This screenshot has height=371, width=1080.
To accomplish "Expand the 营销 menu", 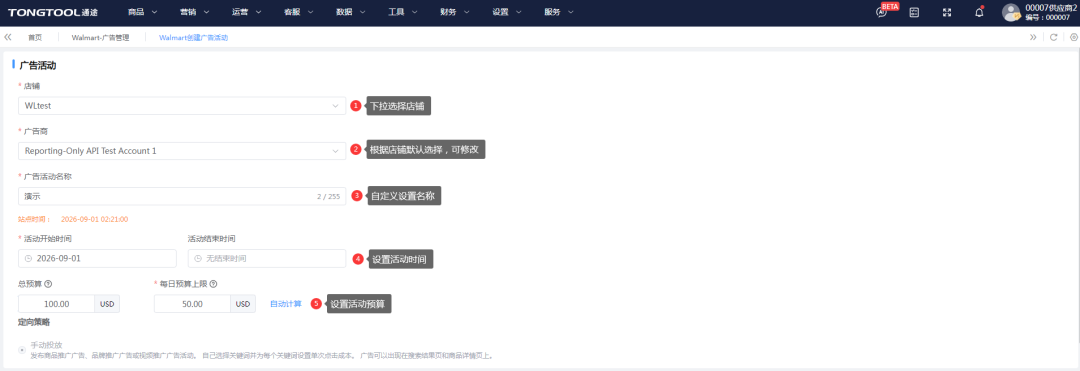I will [195, 12].
